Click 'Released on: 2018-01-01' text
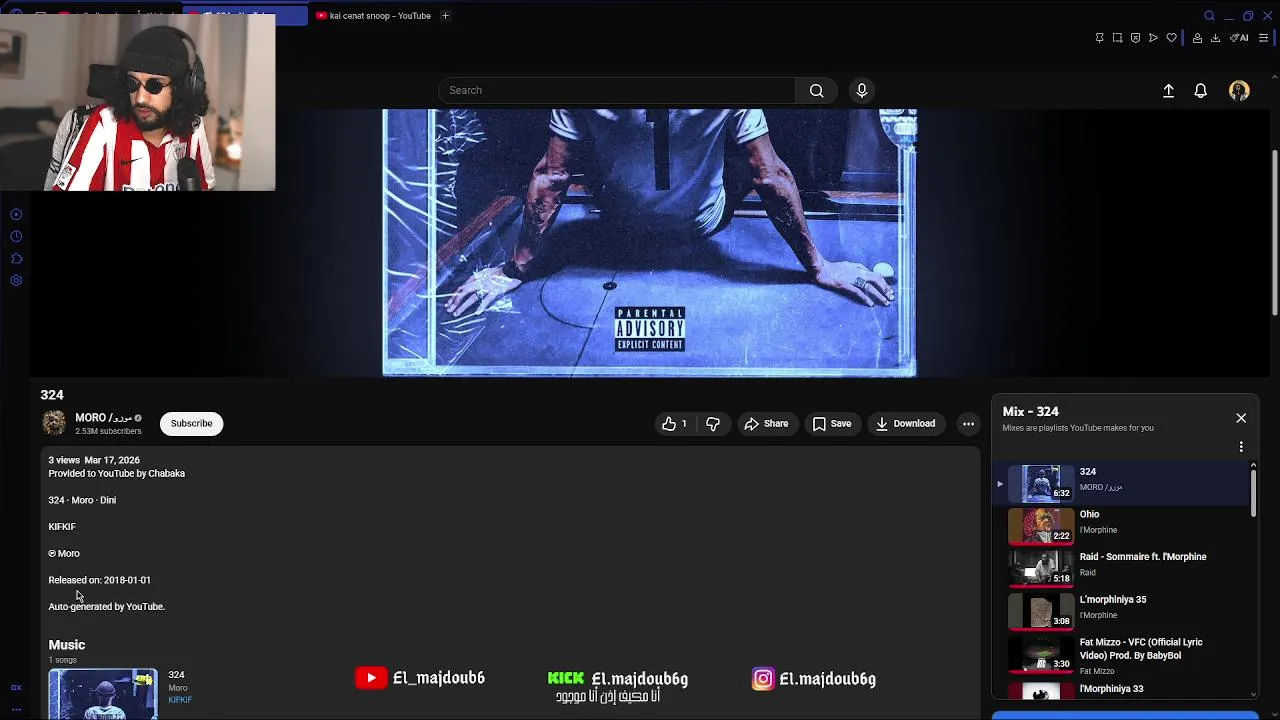The image size is (1280, 720). point(99,580)
